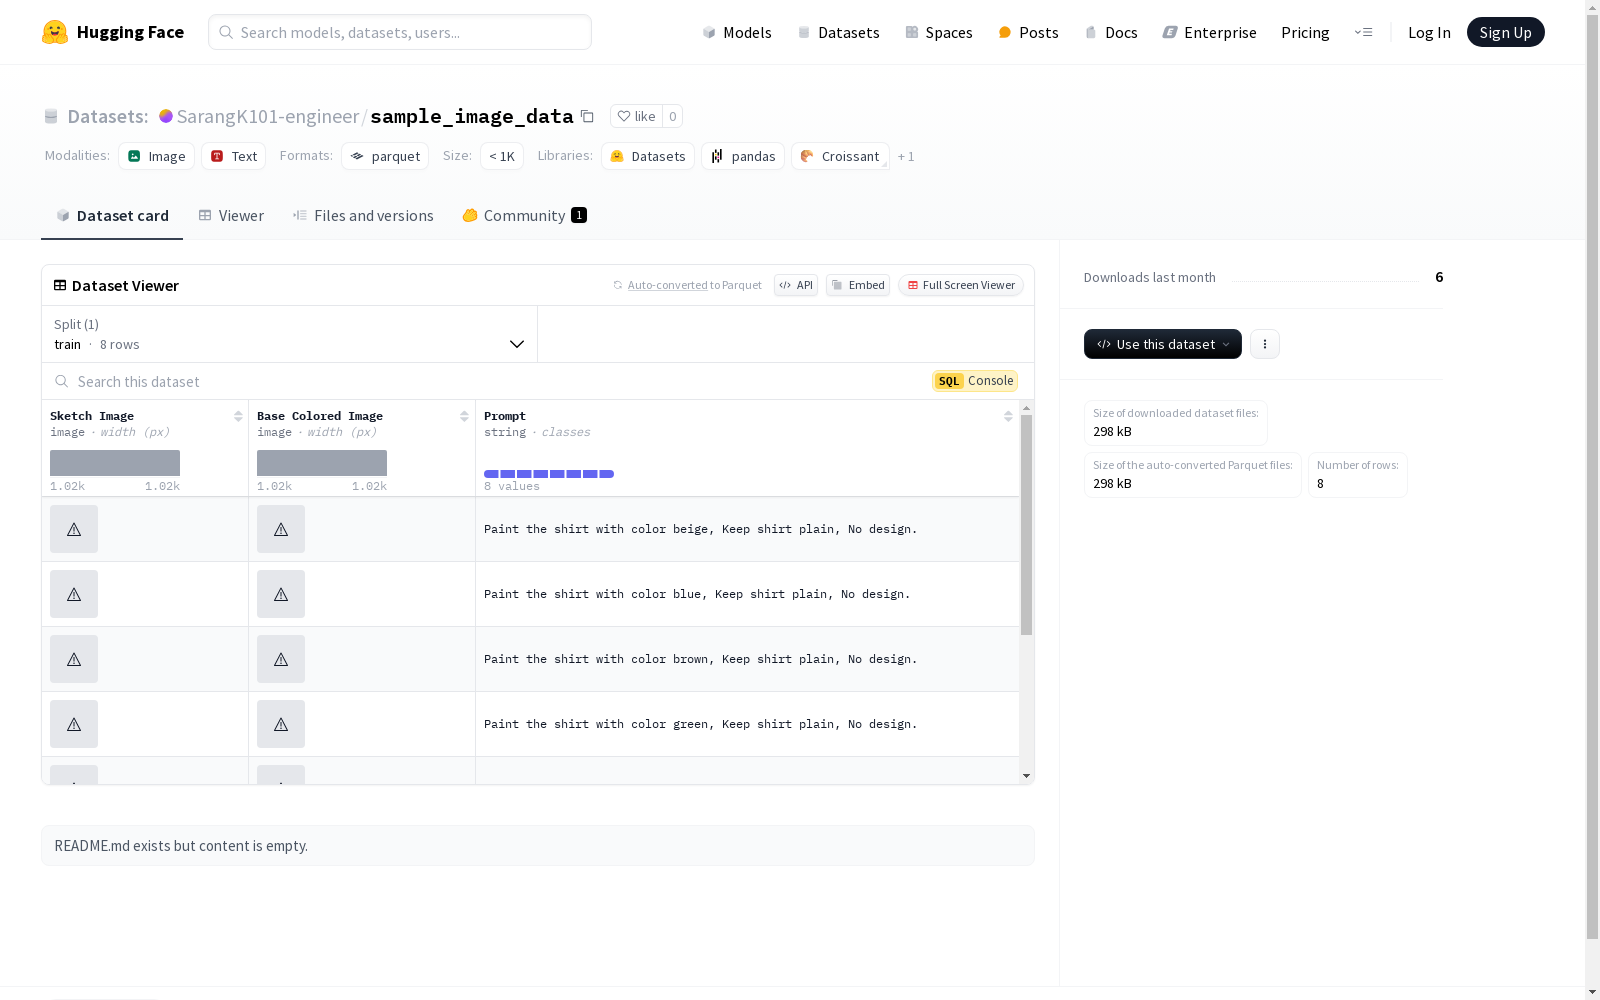Click the sample_image_data dataset title

[x=472, y=116]
